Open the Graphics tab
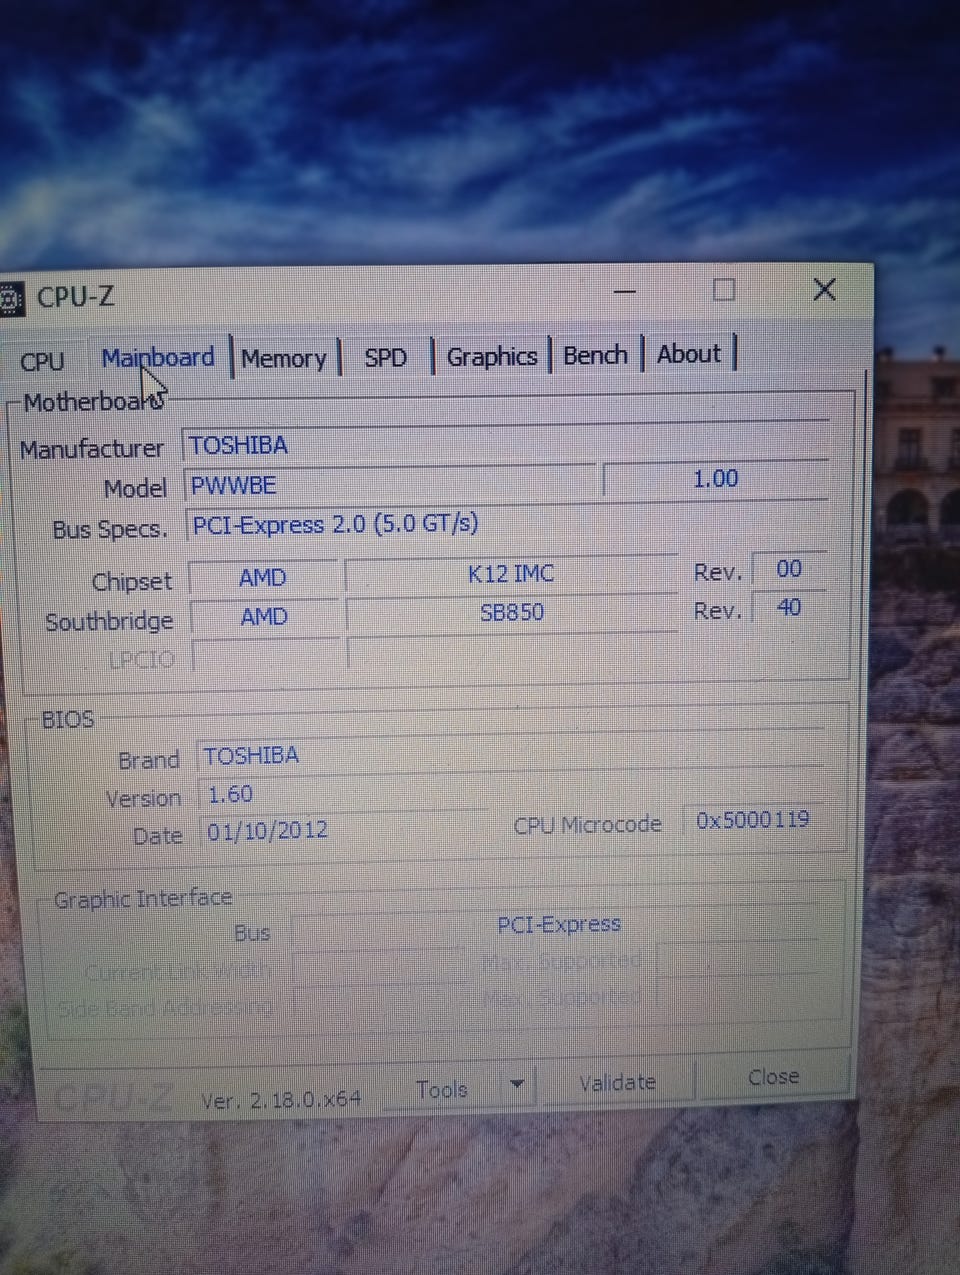The height and width of the screenshot is (1275, 960). coord(491,356)
